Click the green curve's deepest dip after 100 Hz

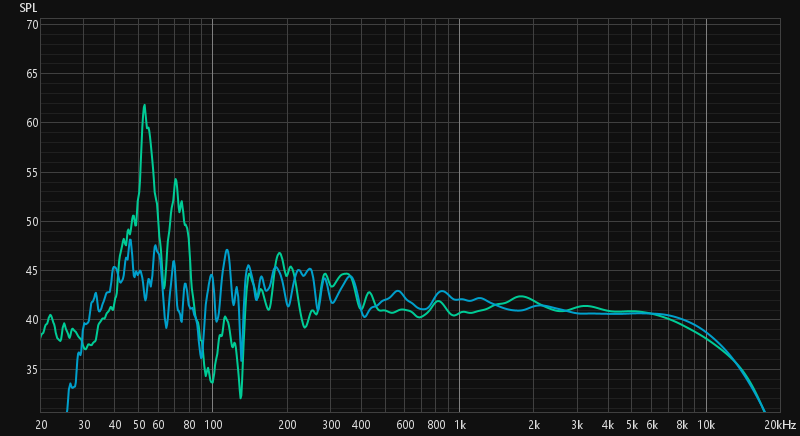point(240,397)
